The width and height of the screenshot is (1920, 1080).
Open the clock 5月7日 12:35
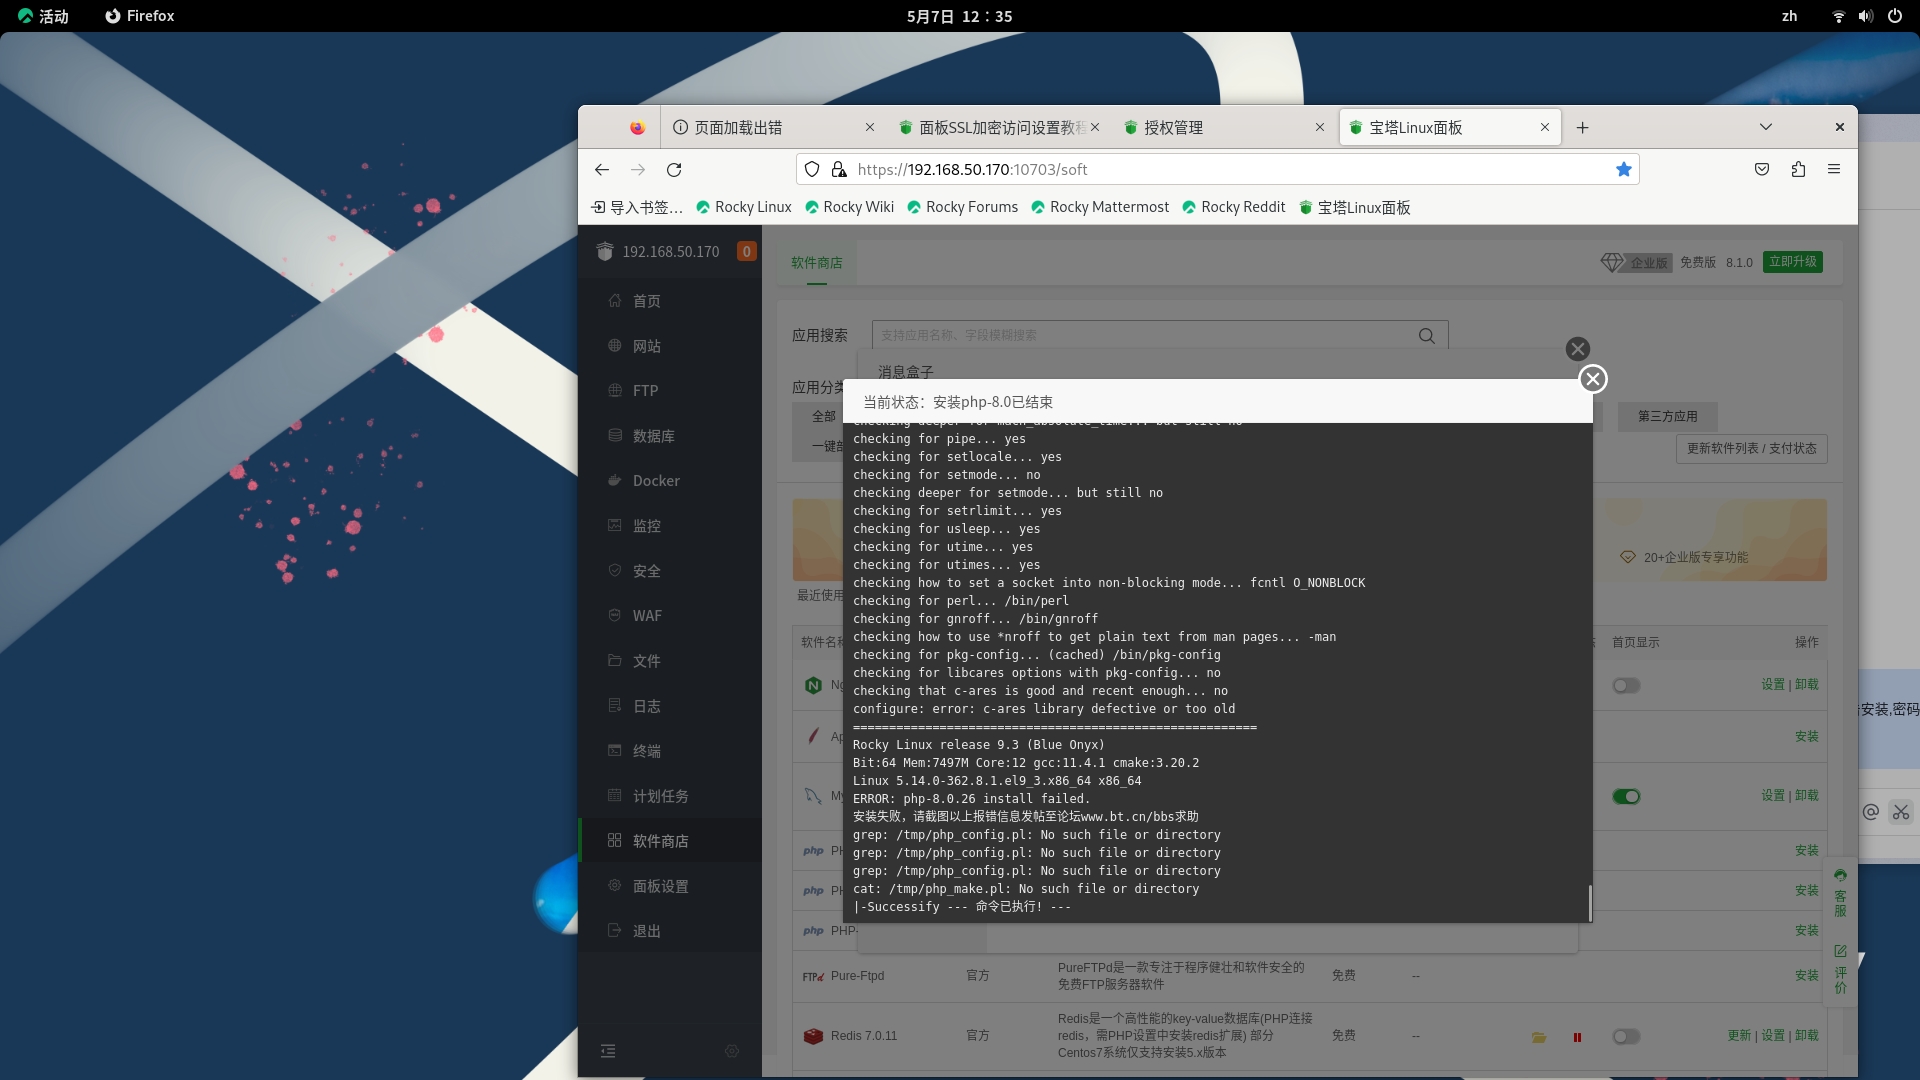[960, 16]
